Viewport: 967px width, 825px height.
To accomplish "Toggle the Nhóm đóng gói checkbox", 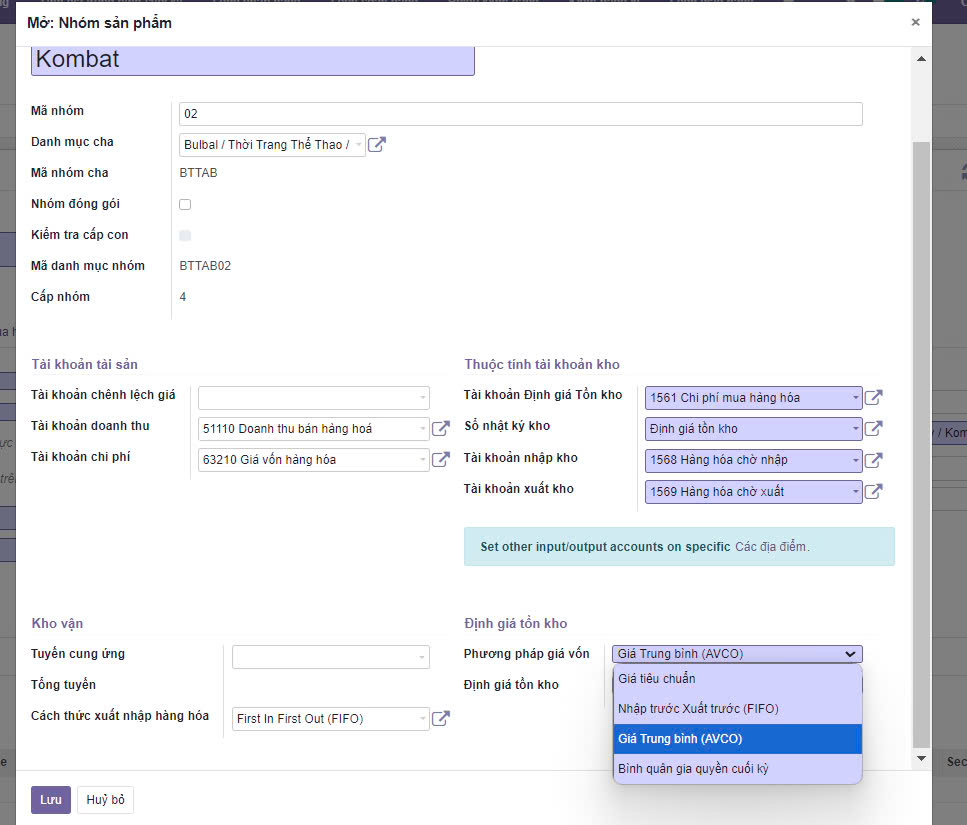I will (185, 205).
